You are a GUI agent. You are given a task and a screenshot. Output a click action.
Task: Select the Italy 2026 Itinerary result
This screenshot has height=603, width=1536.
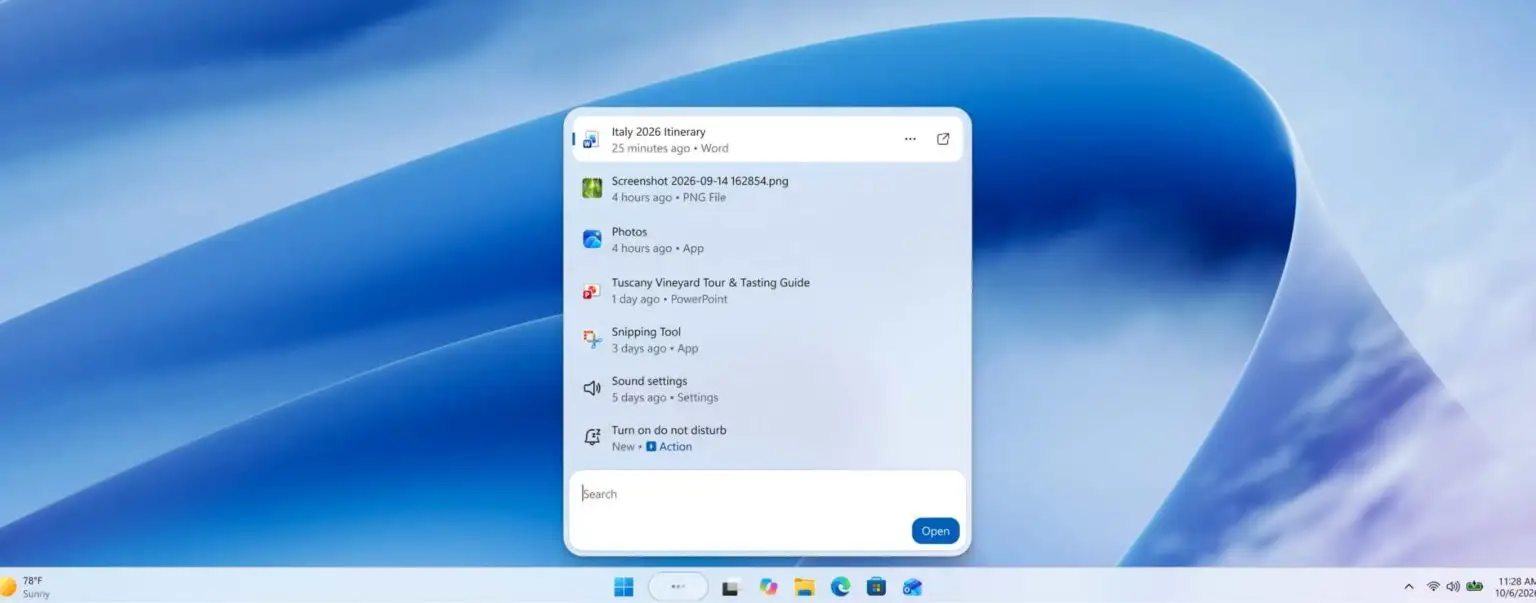click(x=768, y=139)
